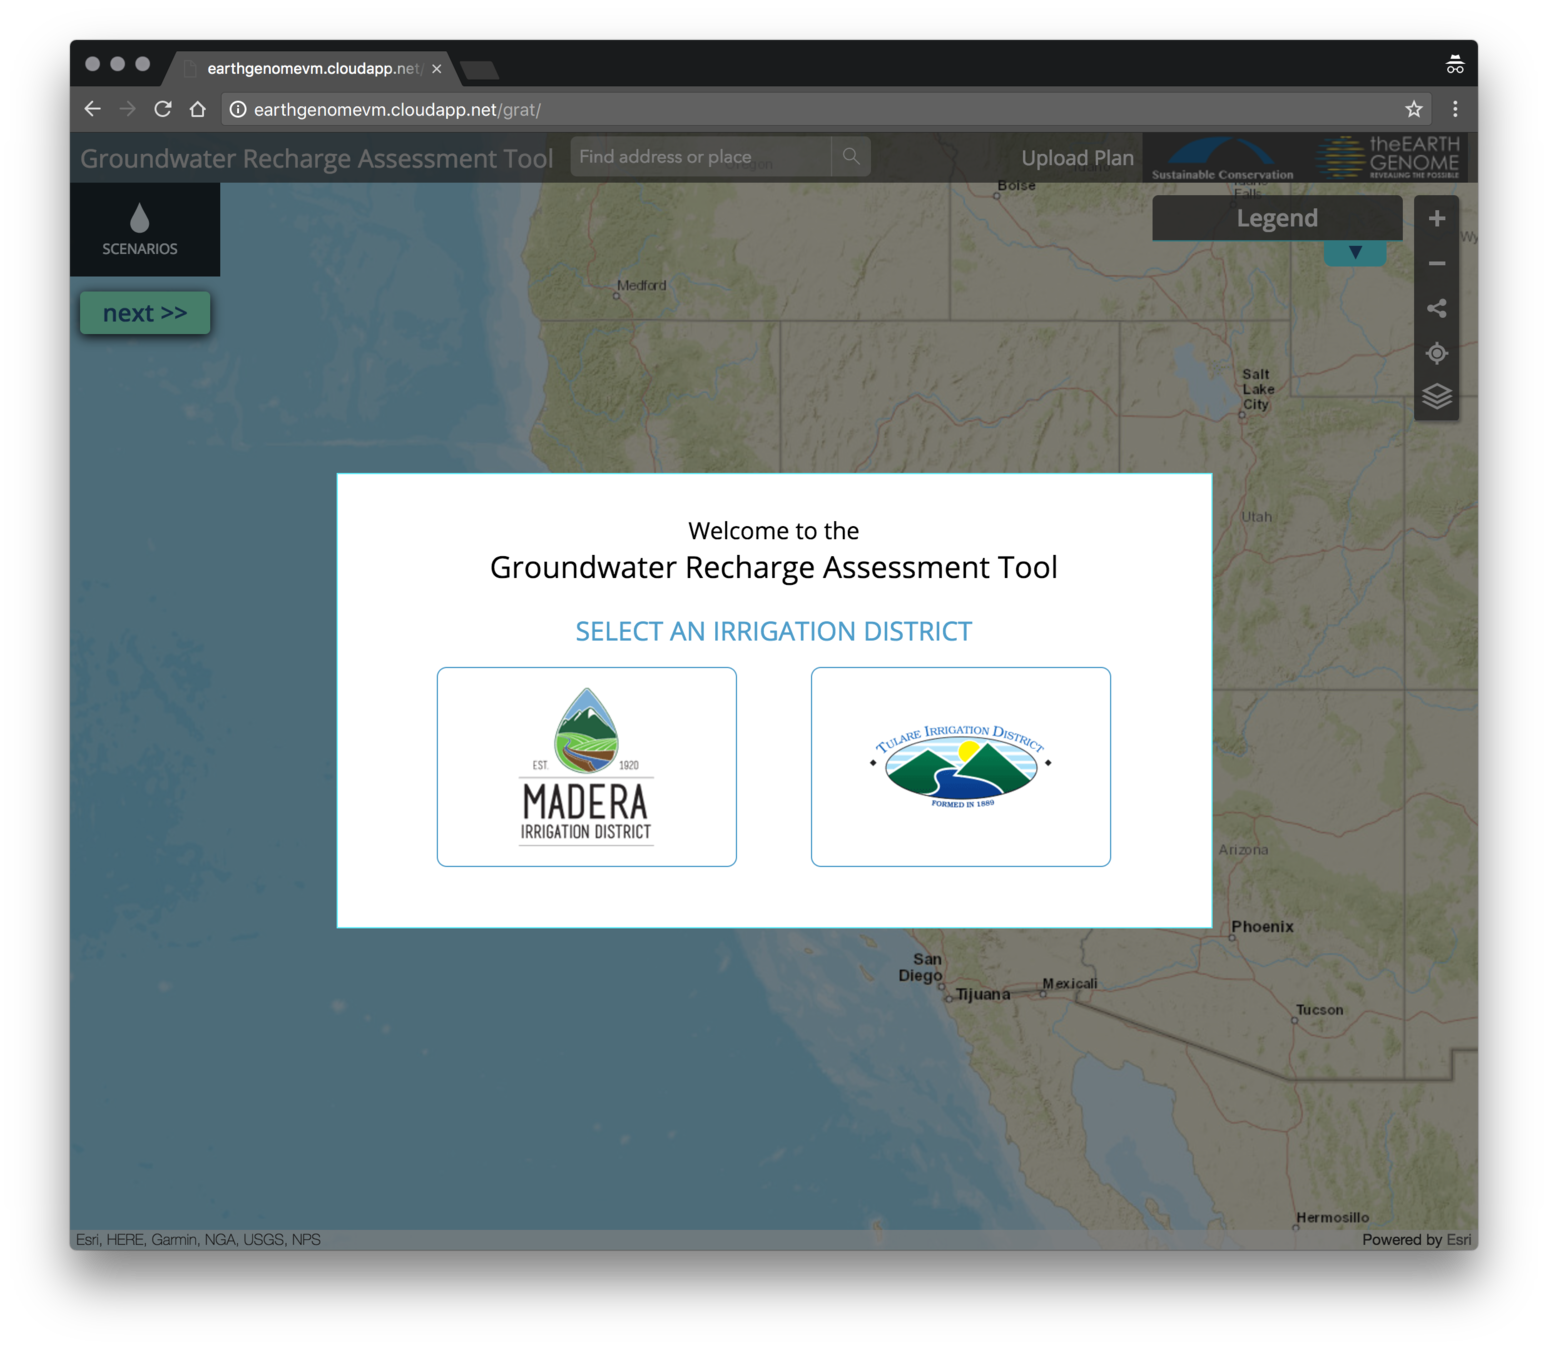The height and width of the screenshot is (1350, 1548).
Task: Open the map layers icon
Action: [1437, 397]
